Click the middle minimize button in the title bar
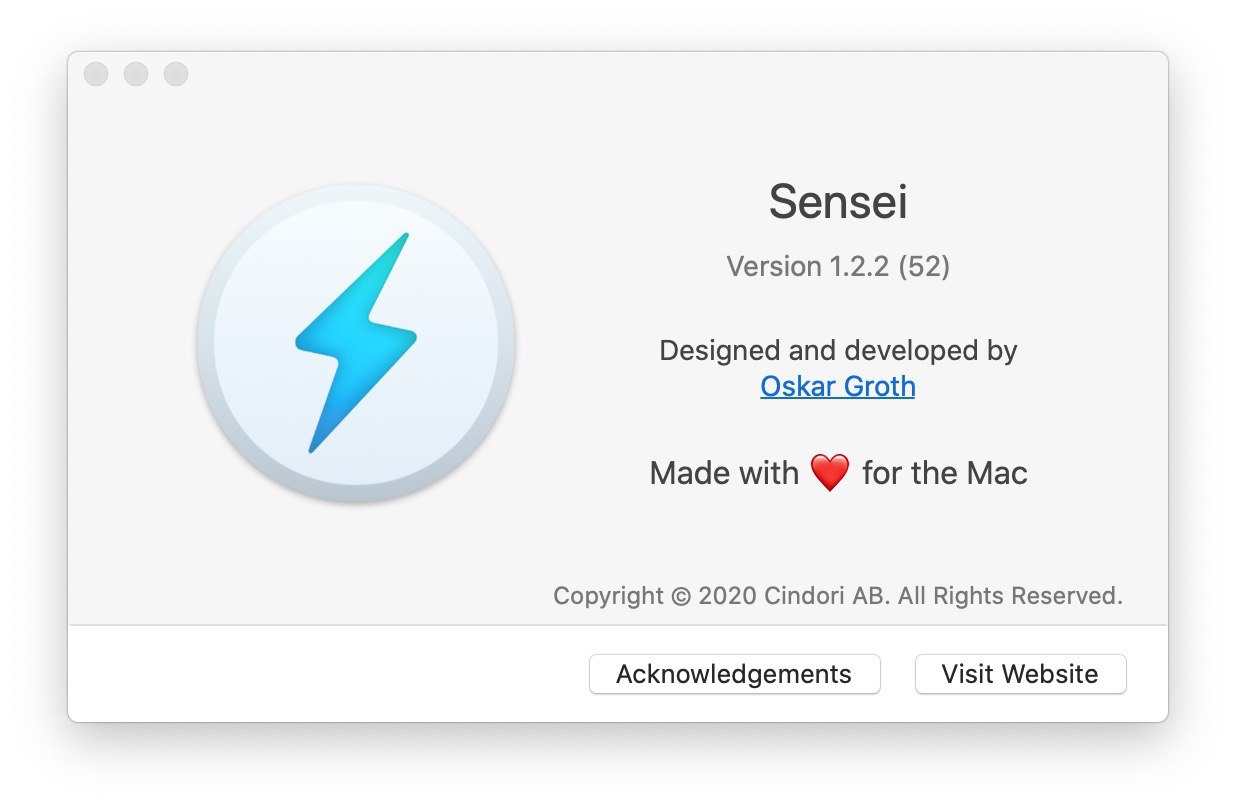This screenshot has width=1236, height=806. click(136, 74)
